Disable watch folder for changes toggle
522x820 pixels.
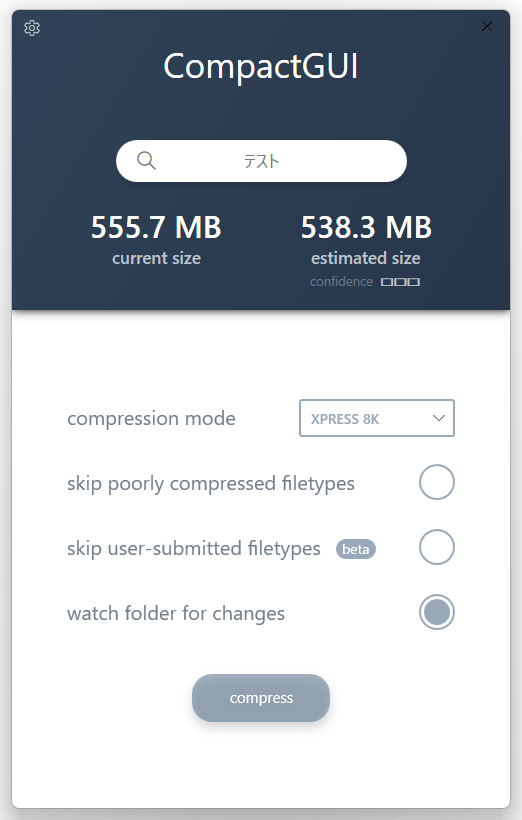tap(437, 612)
